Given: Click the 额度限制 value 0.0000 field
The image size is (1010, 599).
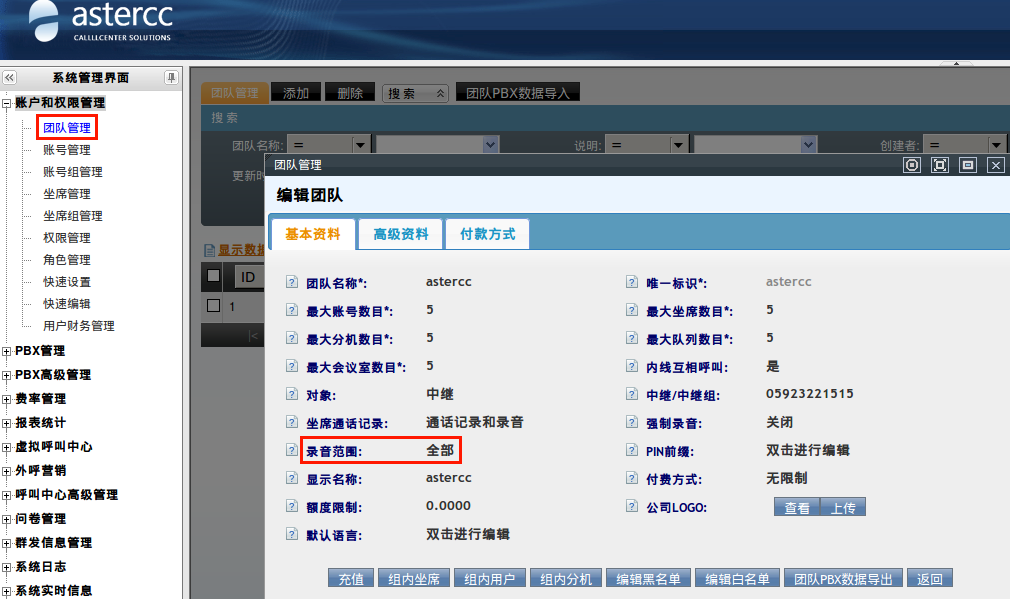Looking at the screenshot, I should click(x=448, y=506).
